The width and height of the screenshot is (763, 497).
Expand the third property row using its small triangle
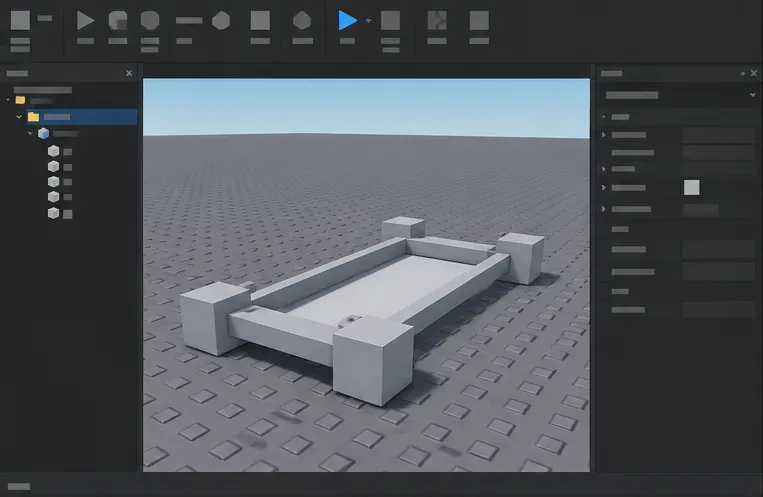[x=603, y=169]
